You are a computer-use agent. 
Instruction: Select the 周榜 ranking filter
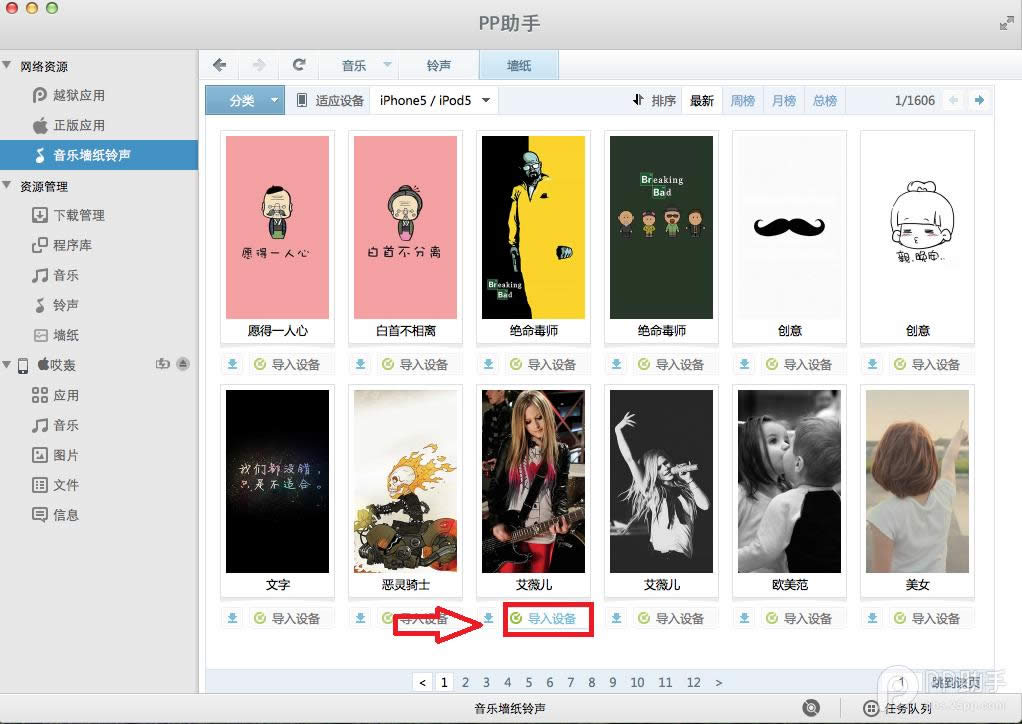point(742,100)
